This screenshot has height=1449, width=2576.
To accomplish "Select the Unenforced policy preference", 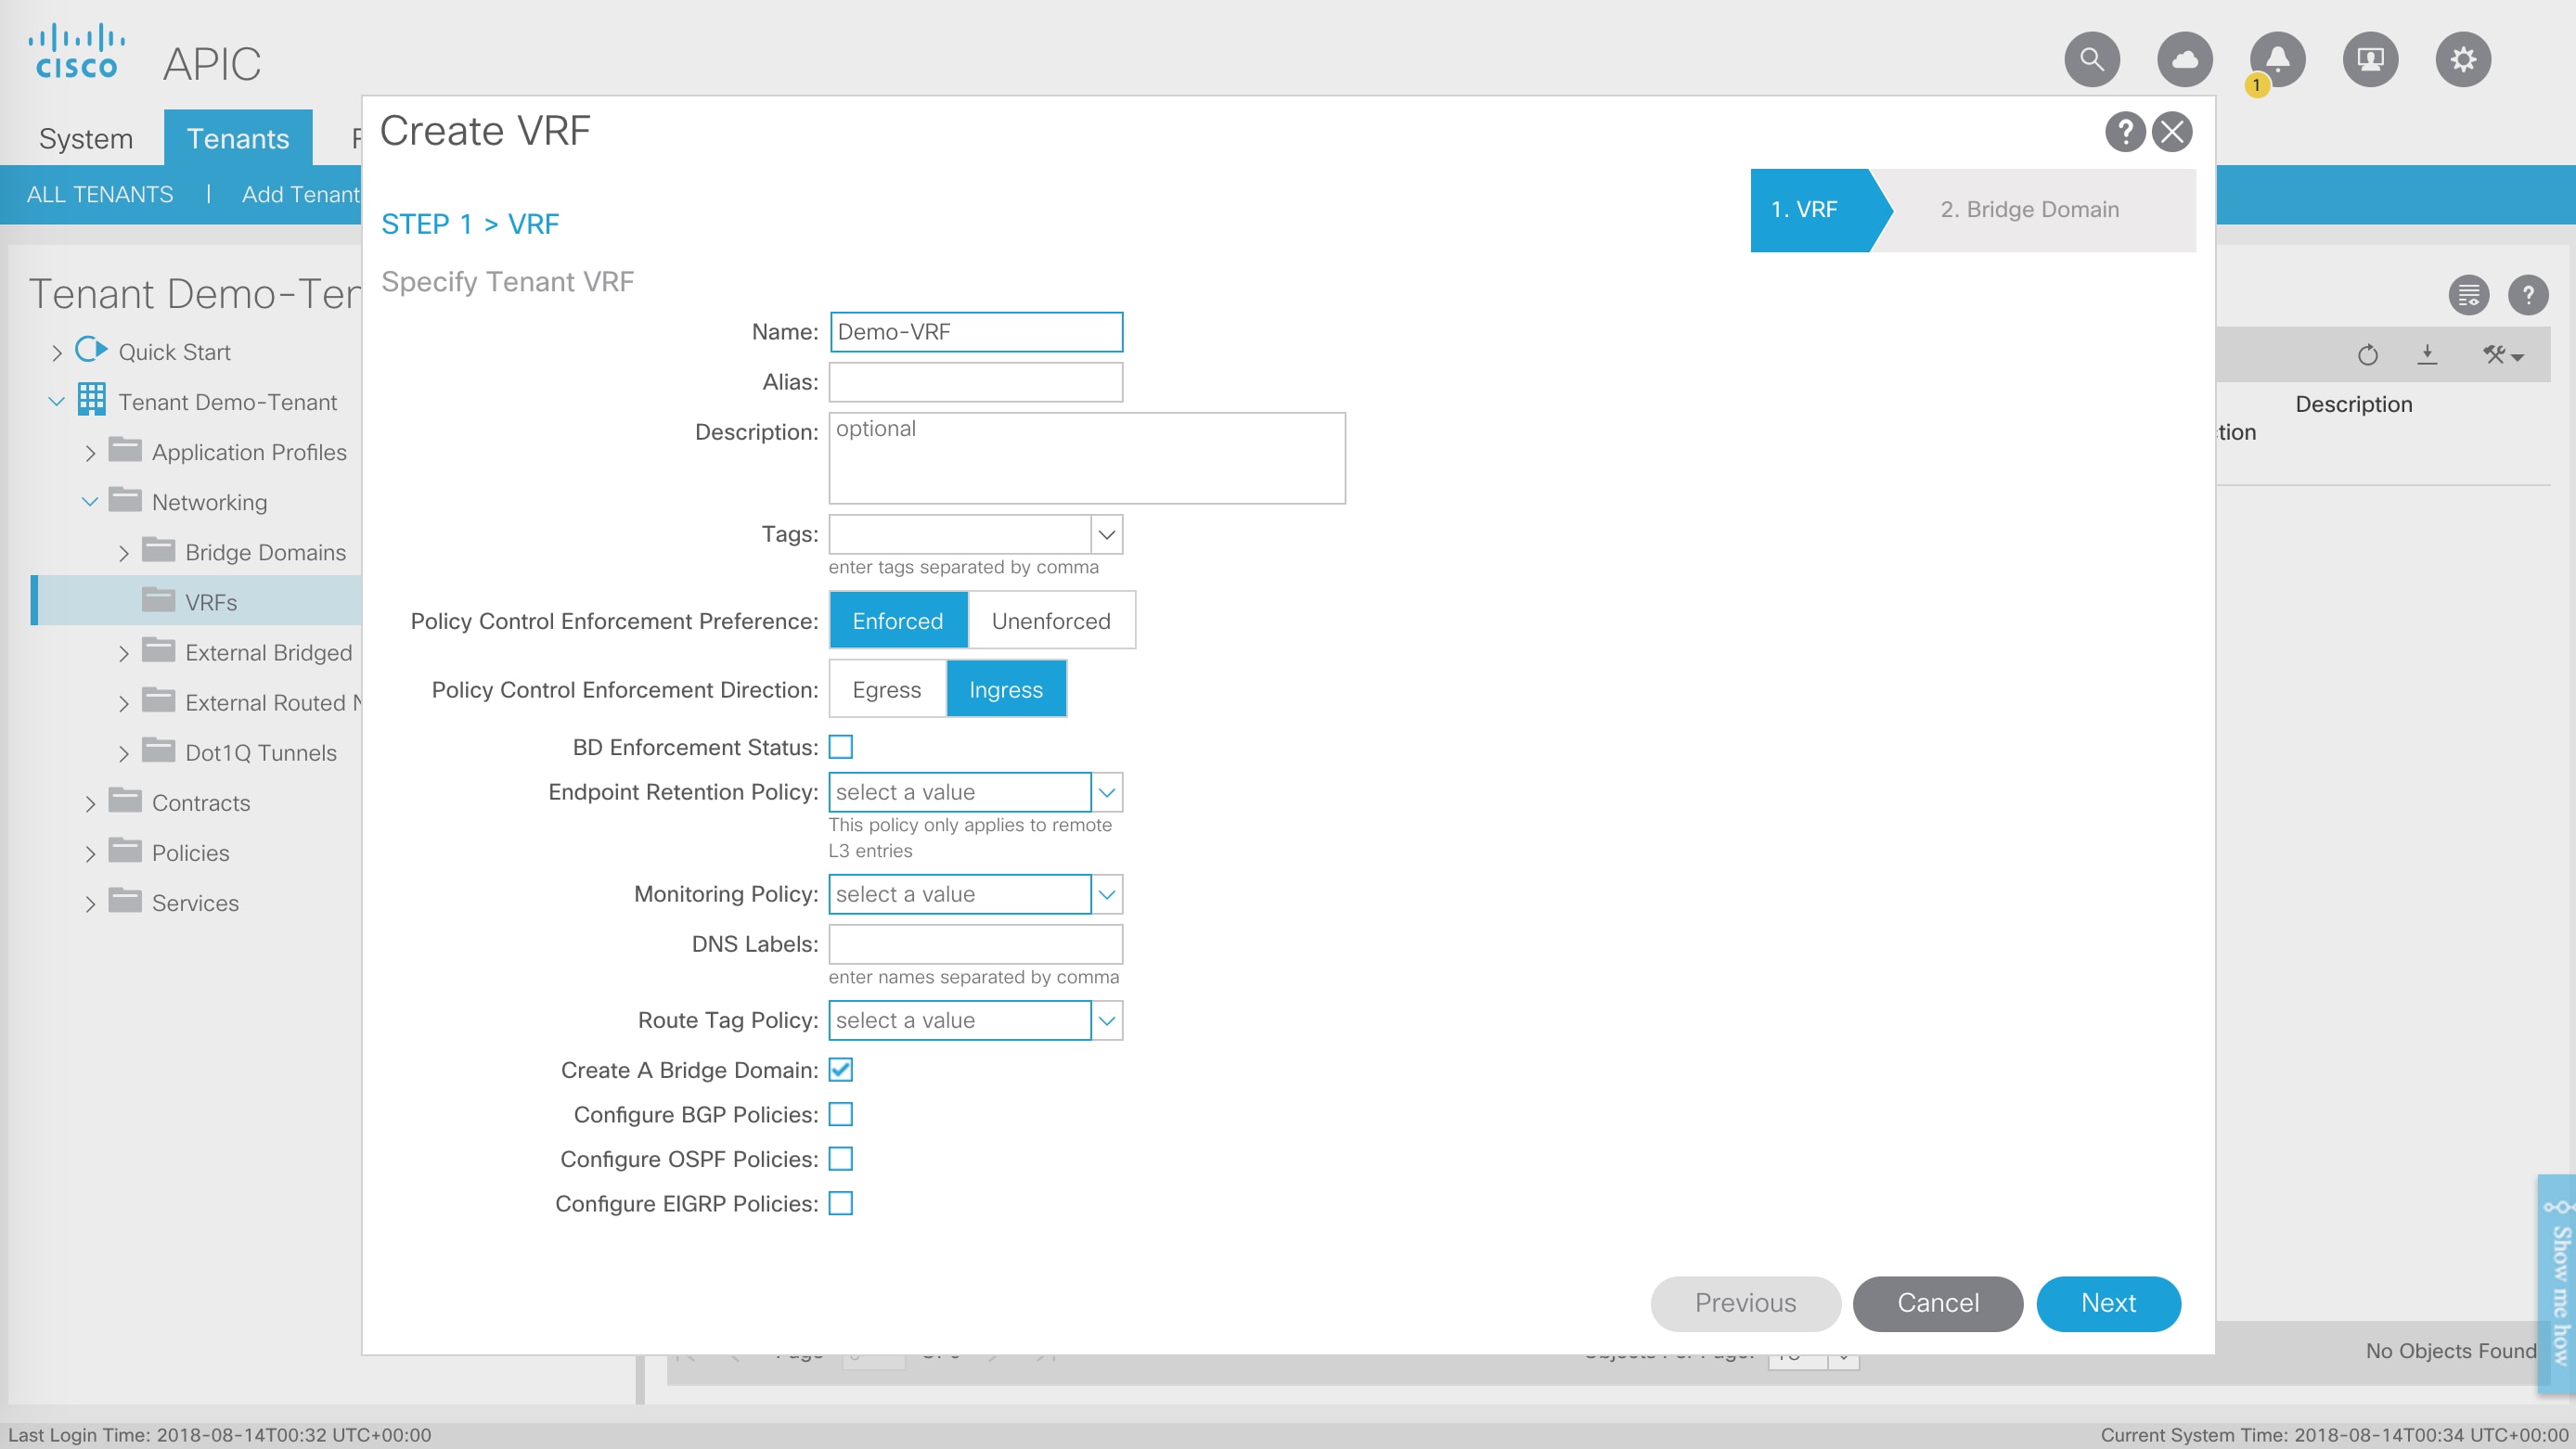I will click(1051, 621).
